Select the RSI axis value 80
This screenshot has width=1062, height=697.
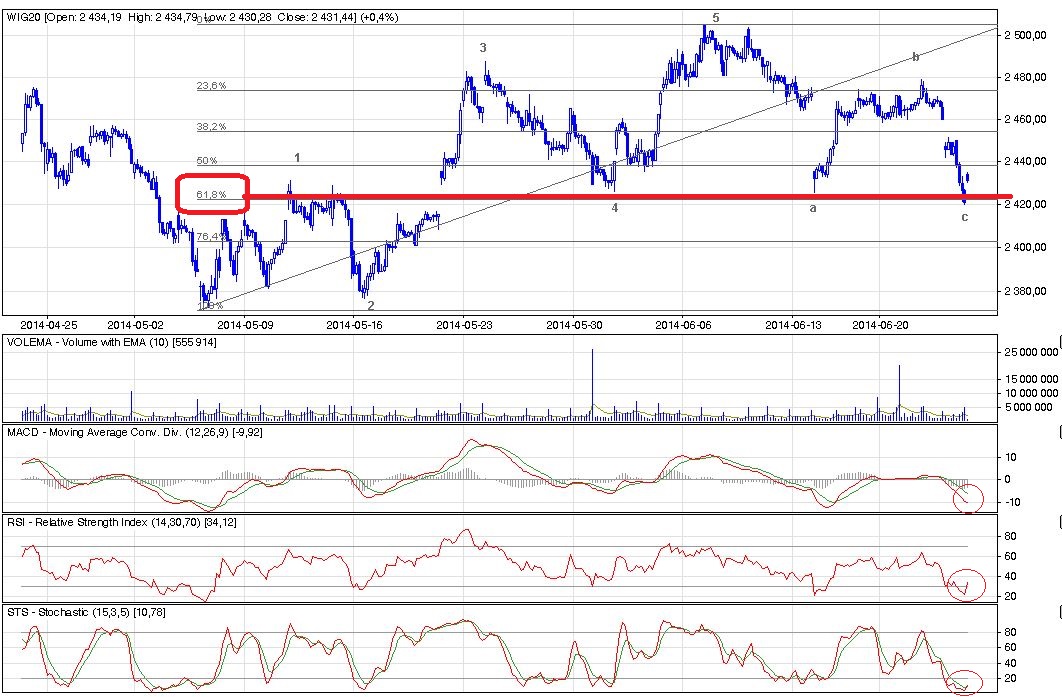(x=1011, y=536)
